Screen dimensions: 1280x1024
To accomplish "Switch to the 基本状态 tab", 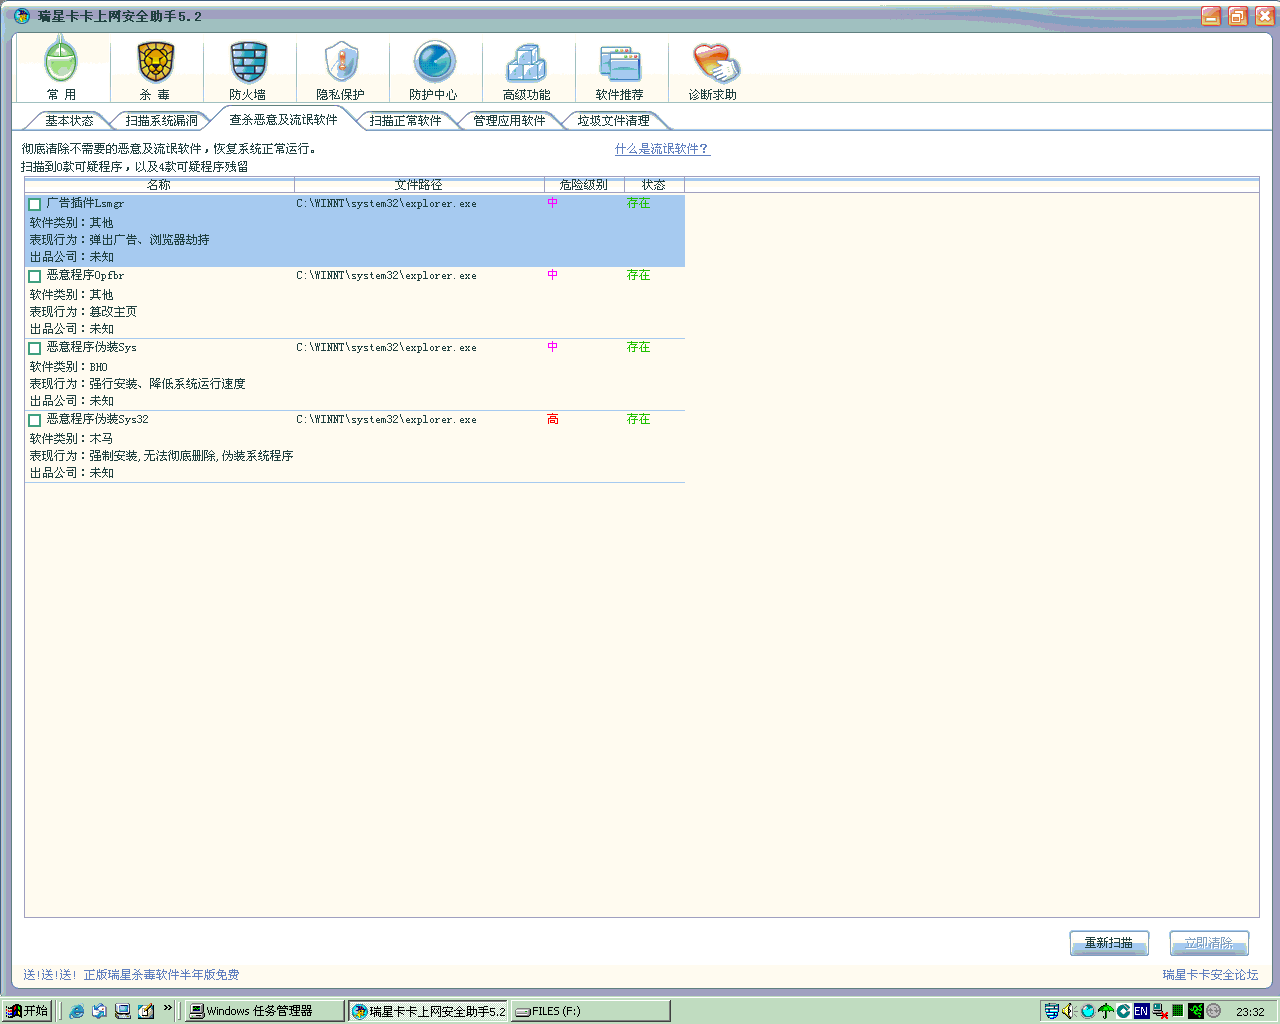I will tap(69, 121).
